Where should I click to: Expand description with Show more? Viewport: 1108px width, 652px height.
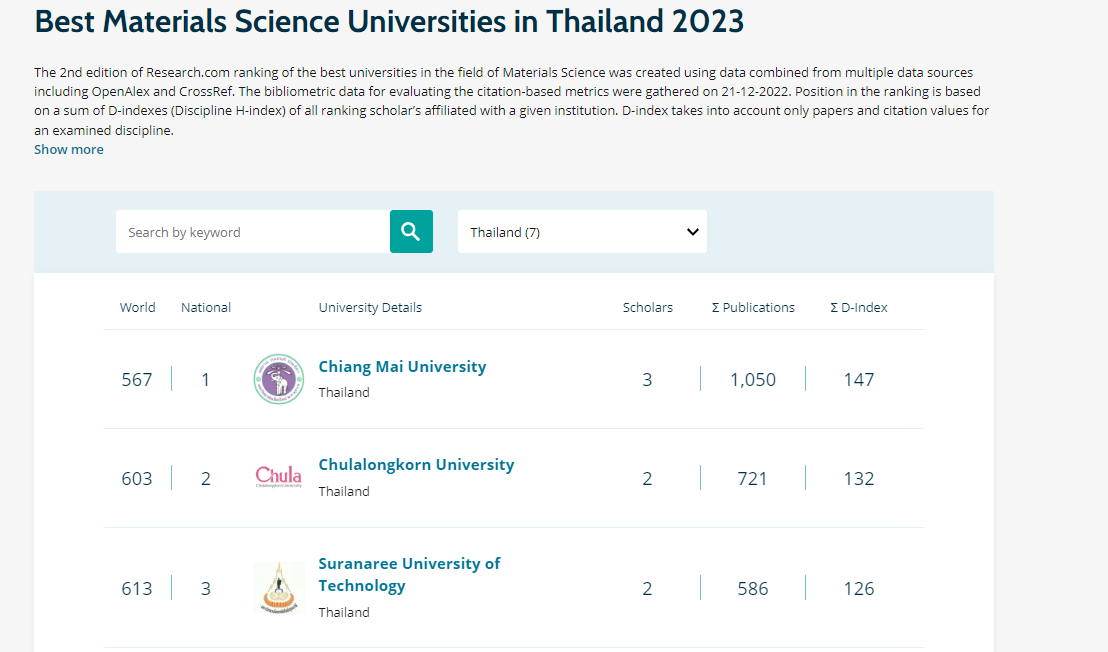click(x=69, y=150)
